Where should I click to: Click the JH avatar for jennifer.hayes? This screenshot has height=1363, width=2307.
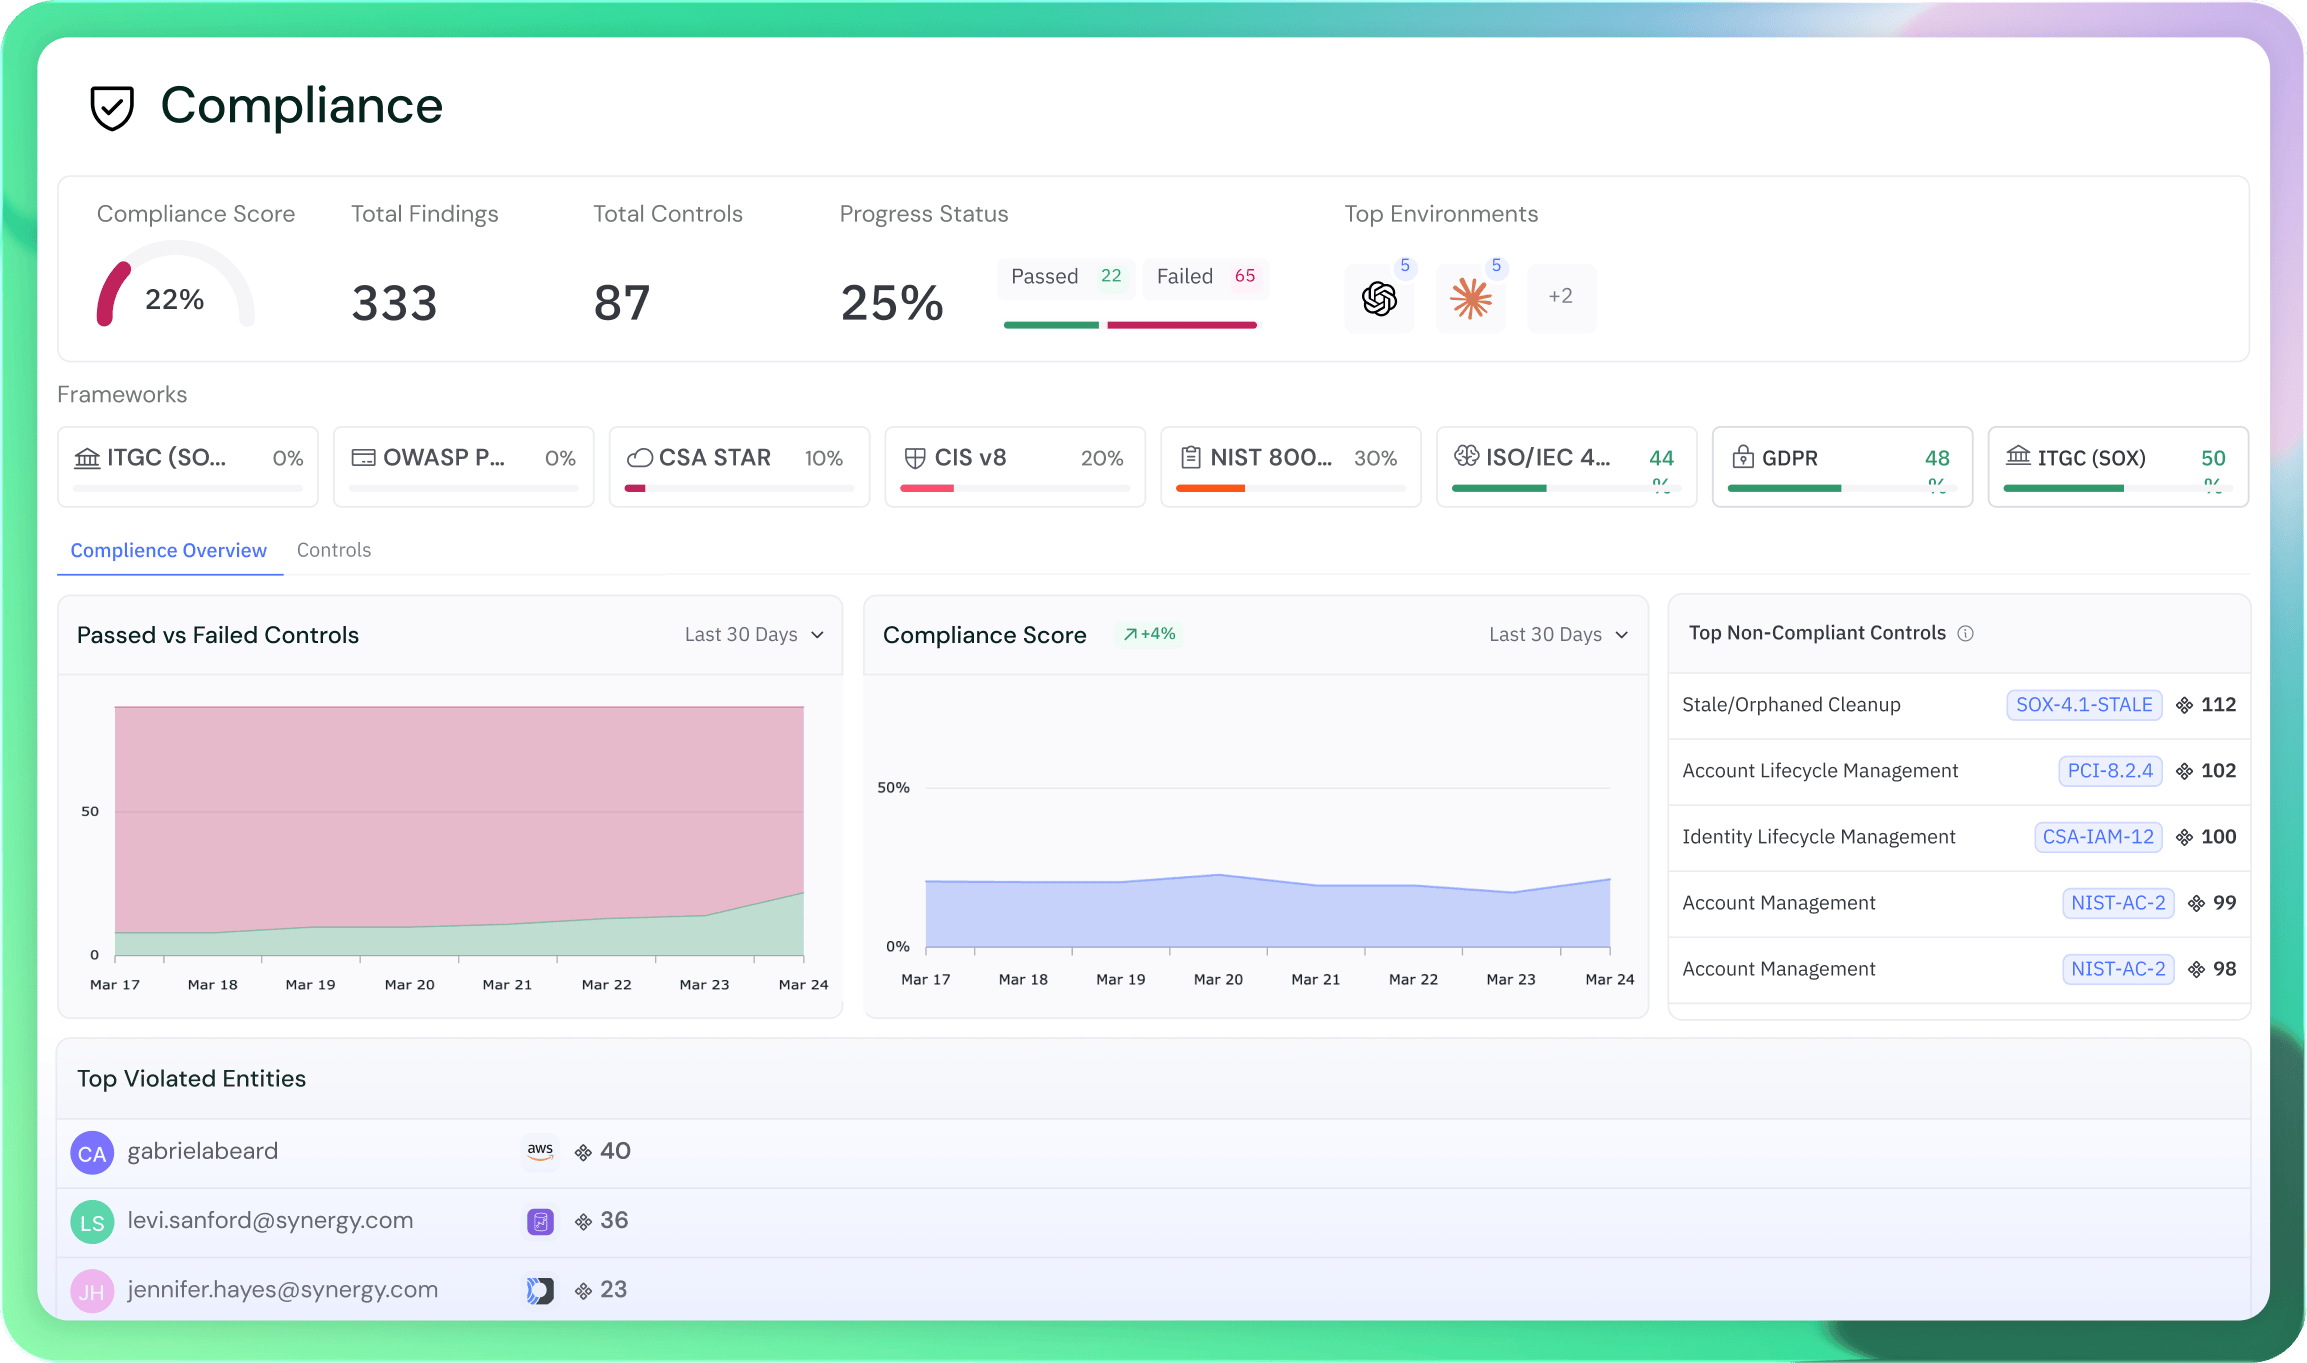(x=92, y=1291)
